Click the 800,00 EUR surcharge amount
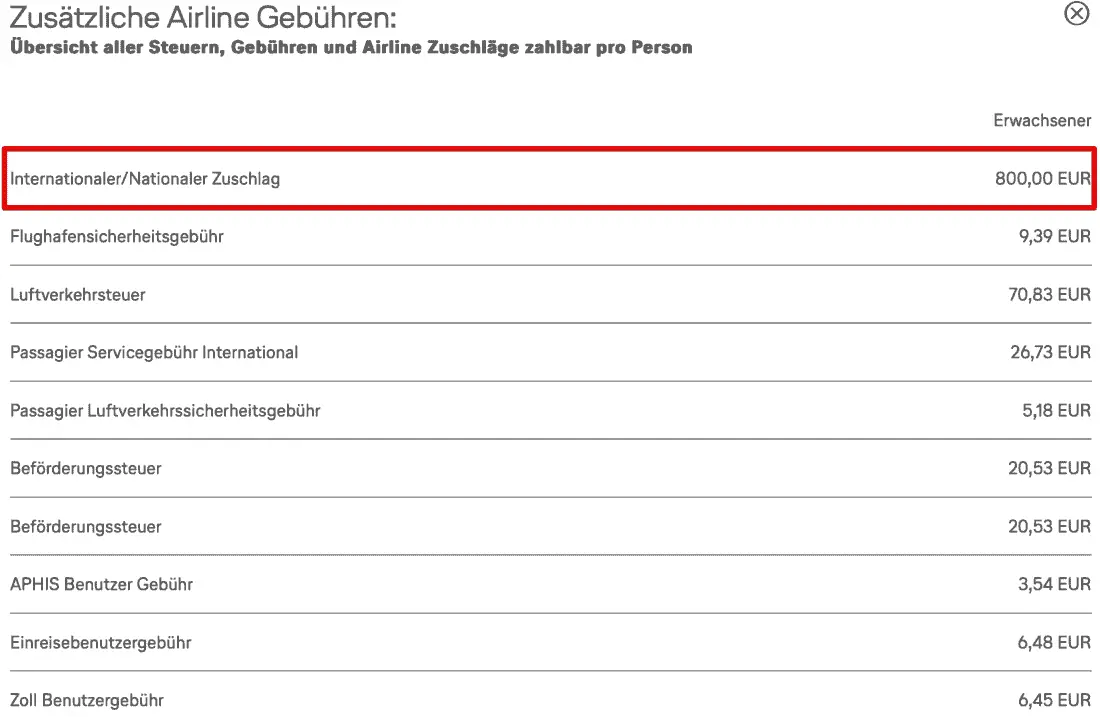 [1042, 179]
